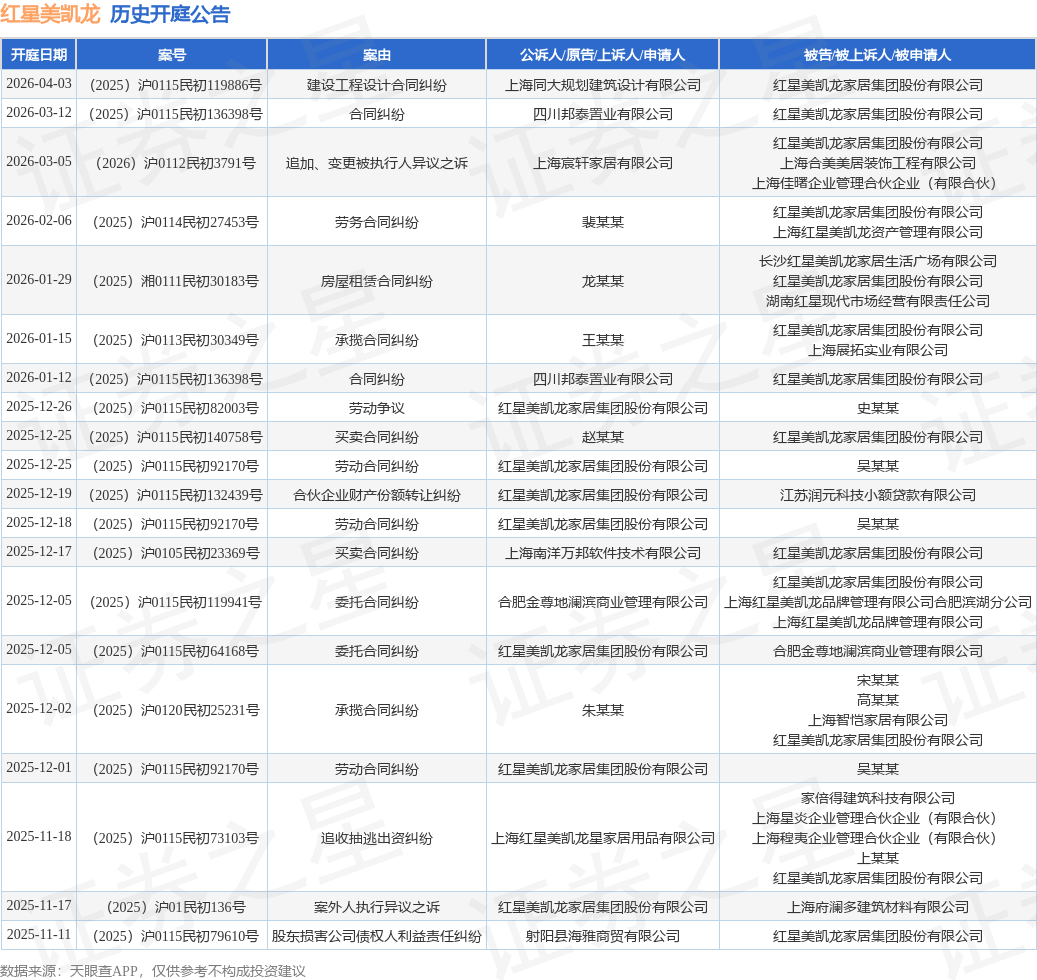Click 追加、变更被执行人异议之诉 cell

tap(377, 163)
